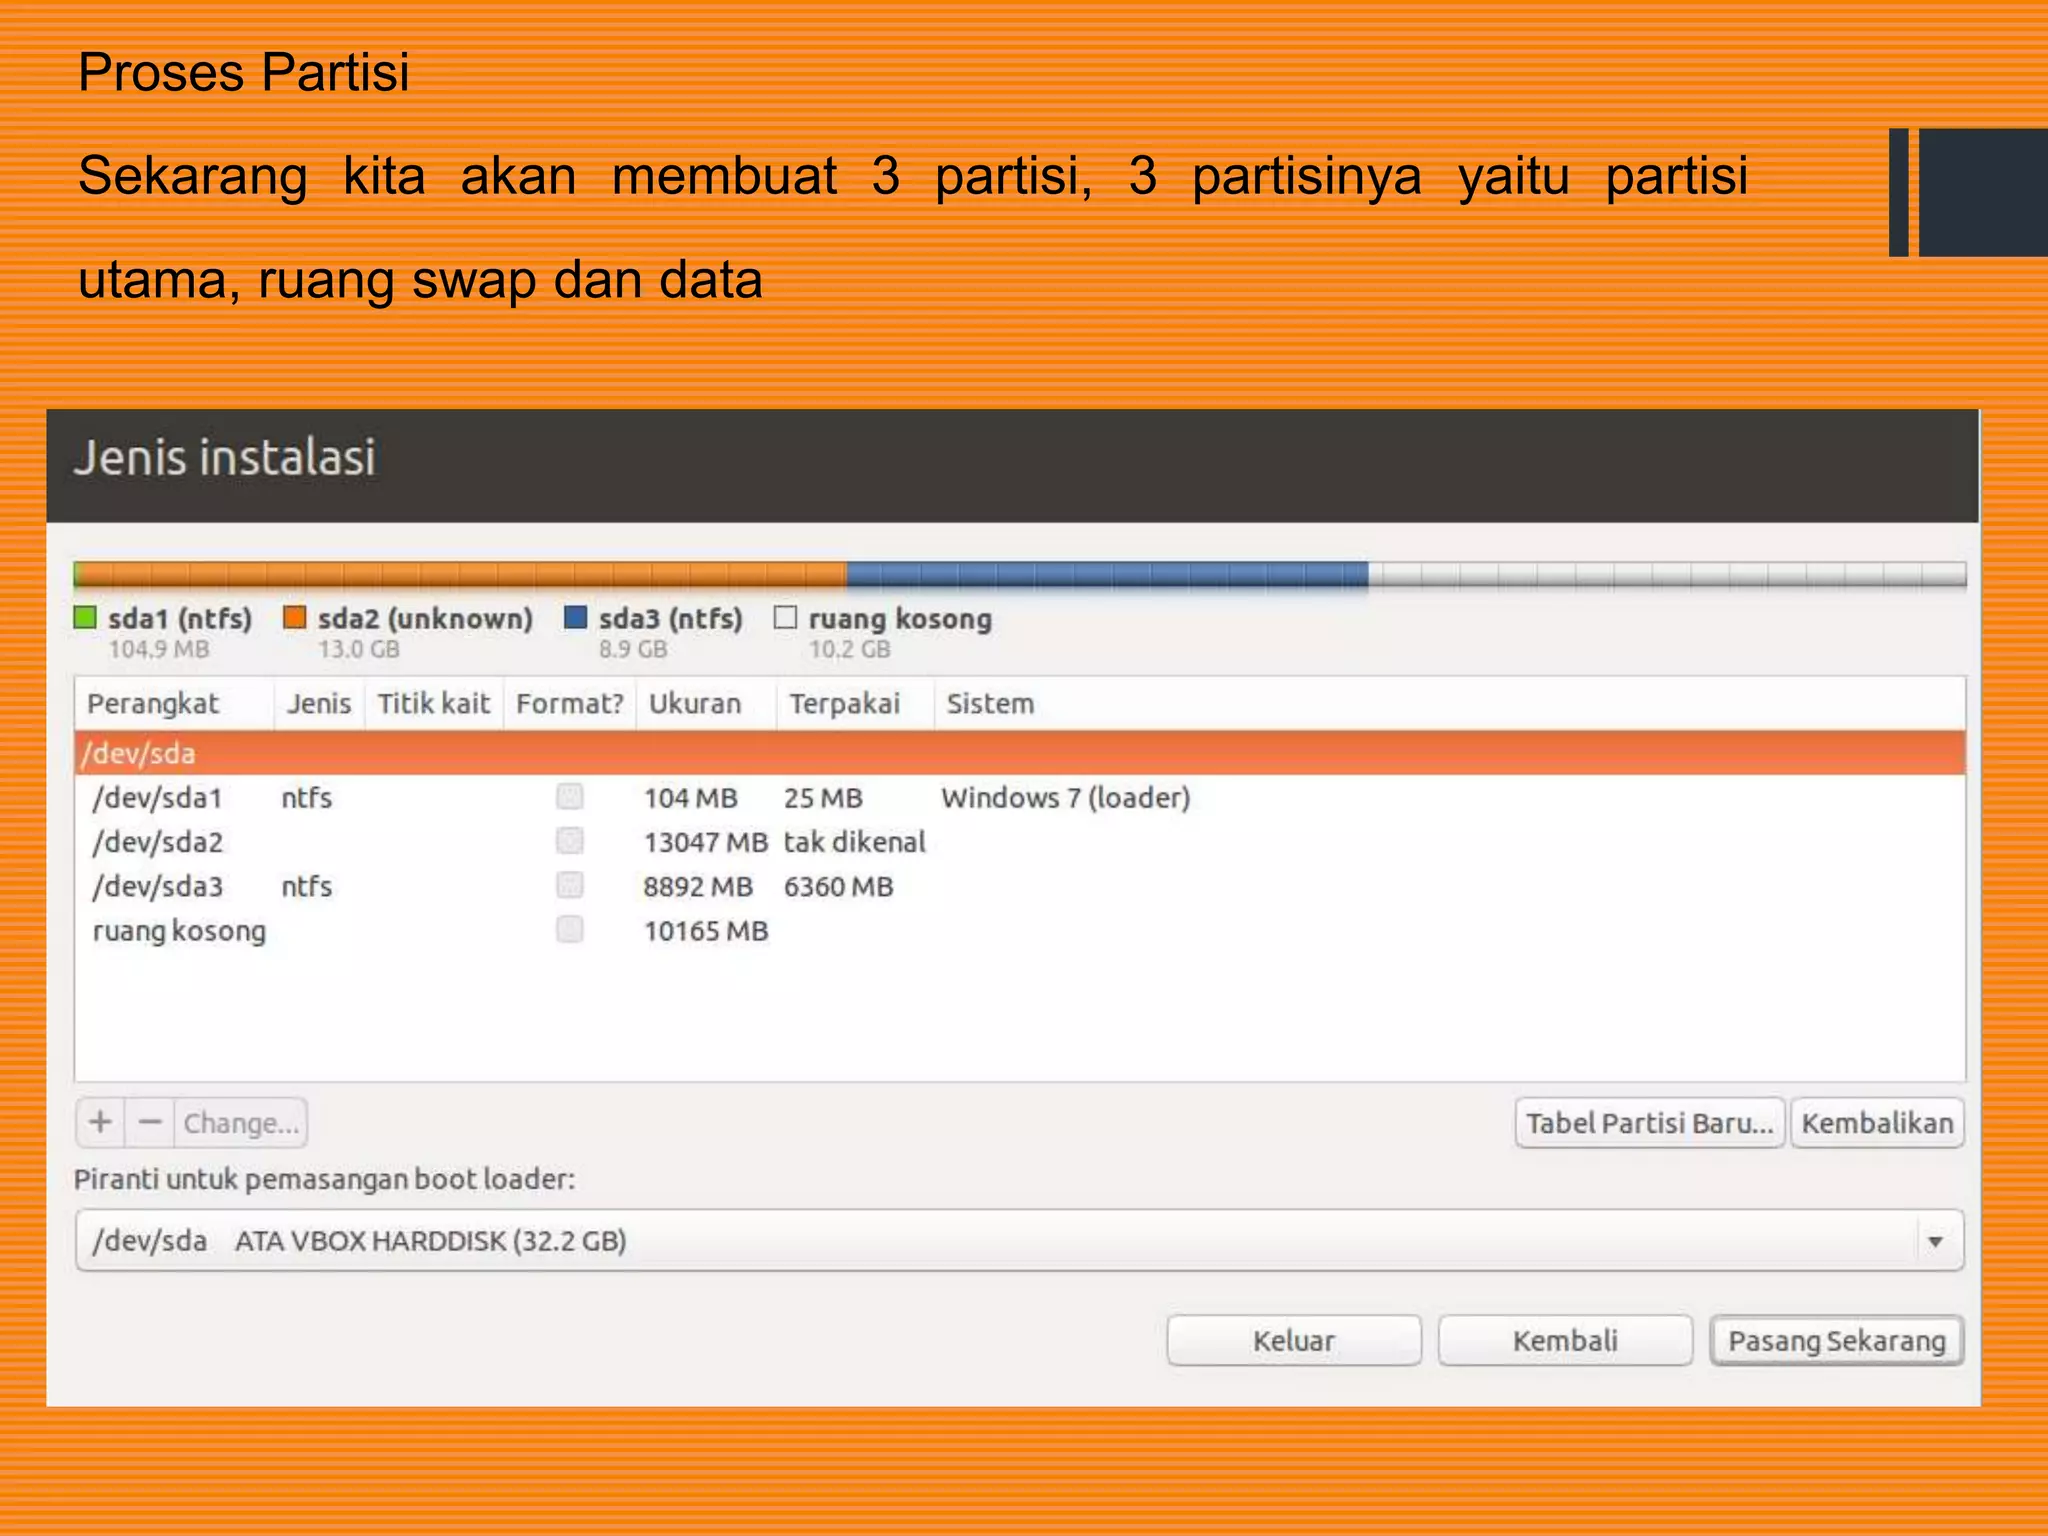Click the Perangkat column header

175,703
